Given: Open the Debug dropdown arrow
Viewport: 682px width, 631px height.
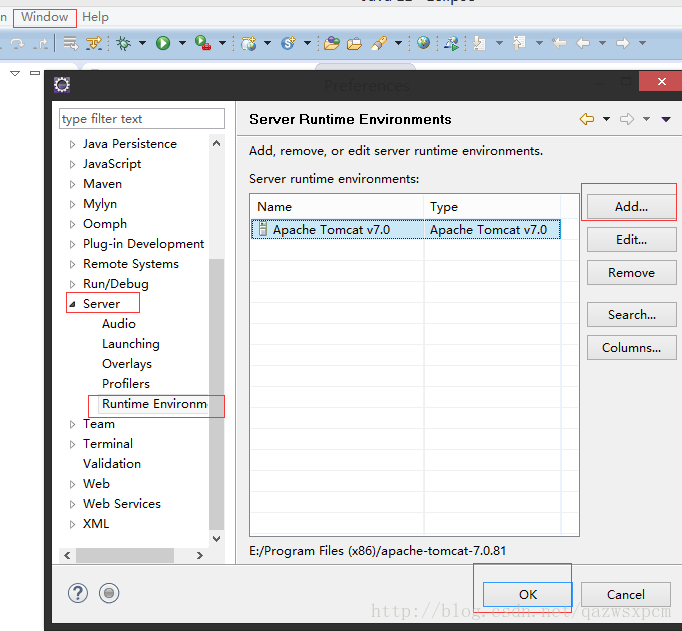Looking at the screenshot, I should [x=142, y=43].
